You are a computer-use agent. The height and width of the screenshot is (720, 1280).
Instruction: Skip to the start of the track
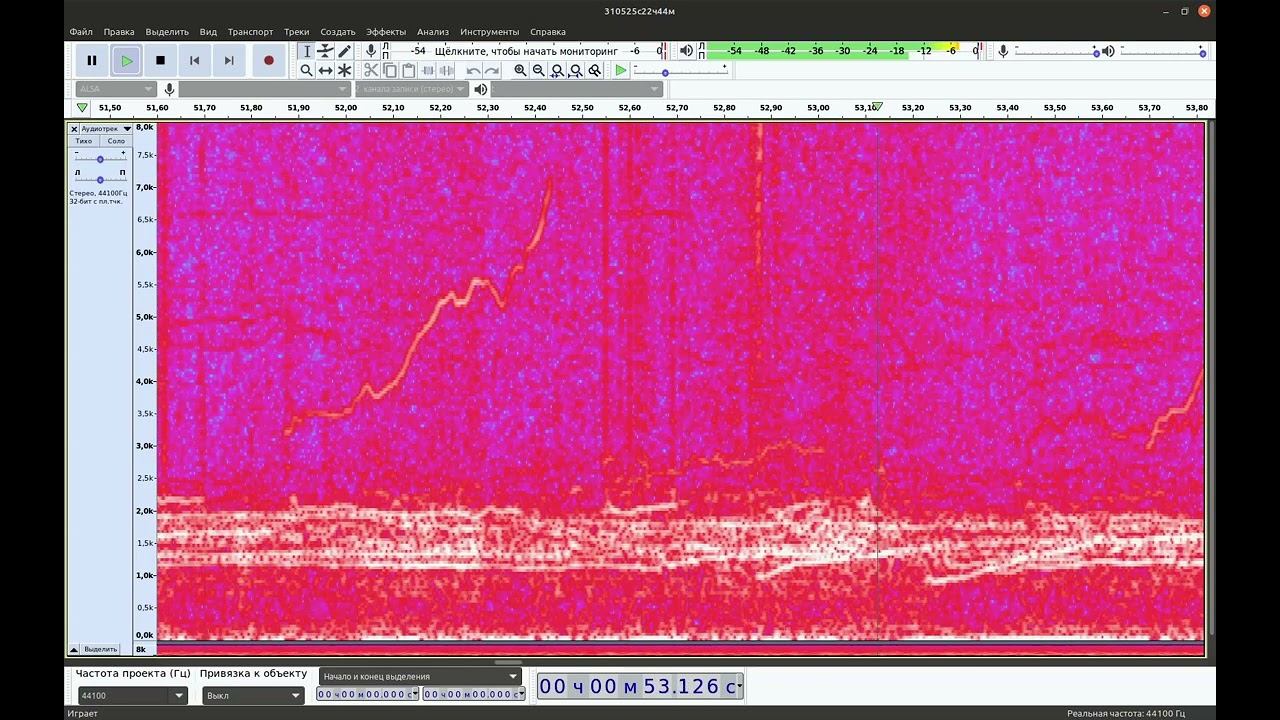pyautogui.click(x=194, y=61)
